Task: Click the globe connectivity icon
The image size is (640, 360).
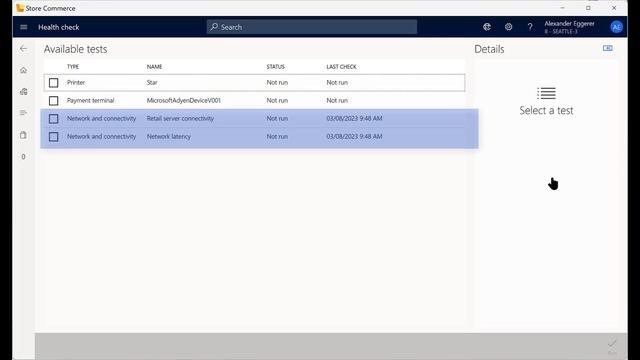Action: pos(487,27)
